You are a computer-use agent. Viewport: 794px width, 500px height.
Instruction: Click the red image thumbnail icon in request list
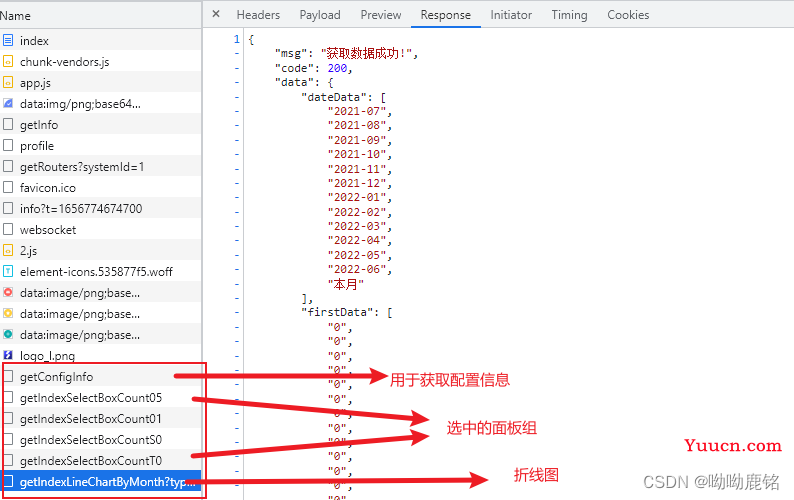click(x=8, y=292)
